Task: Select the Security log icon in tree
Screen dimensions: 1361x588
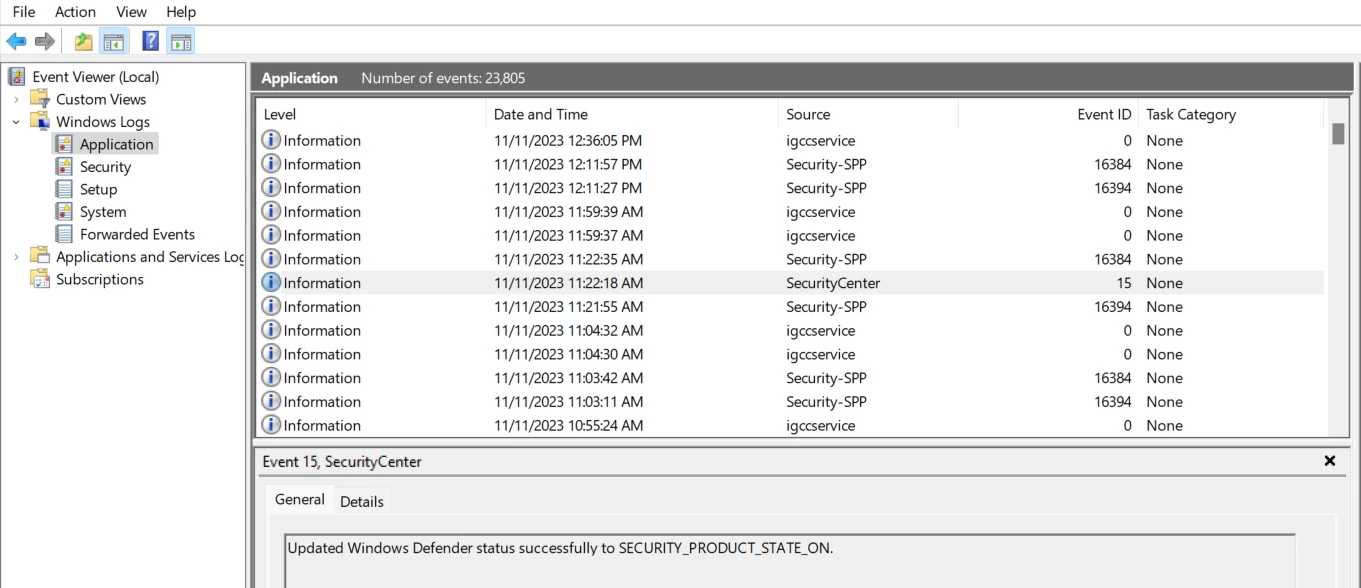Action: 64,167
